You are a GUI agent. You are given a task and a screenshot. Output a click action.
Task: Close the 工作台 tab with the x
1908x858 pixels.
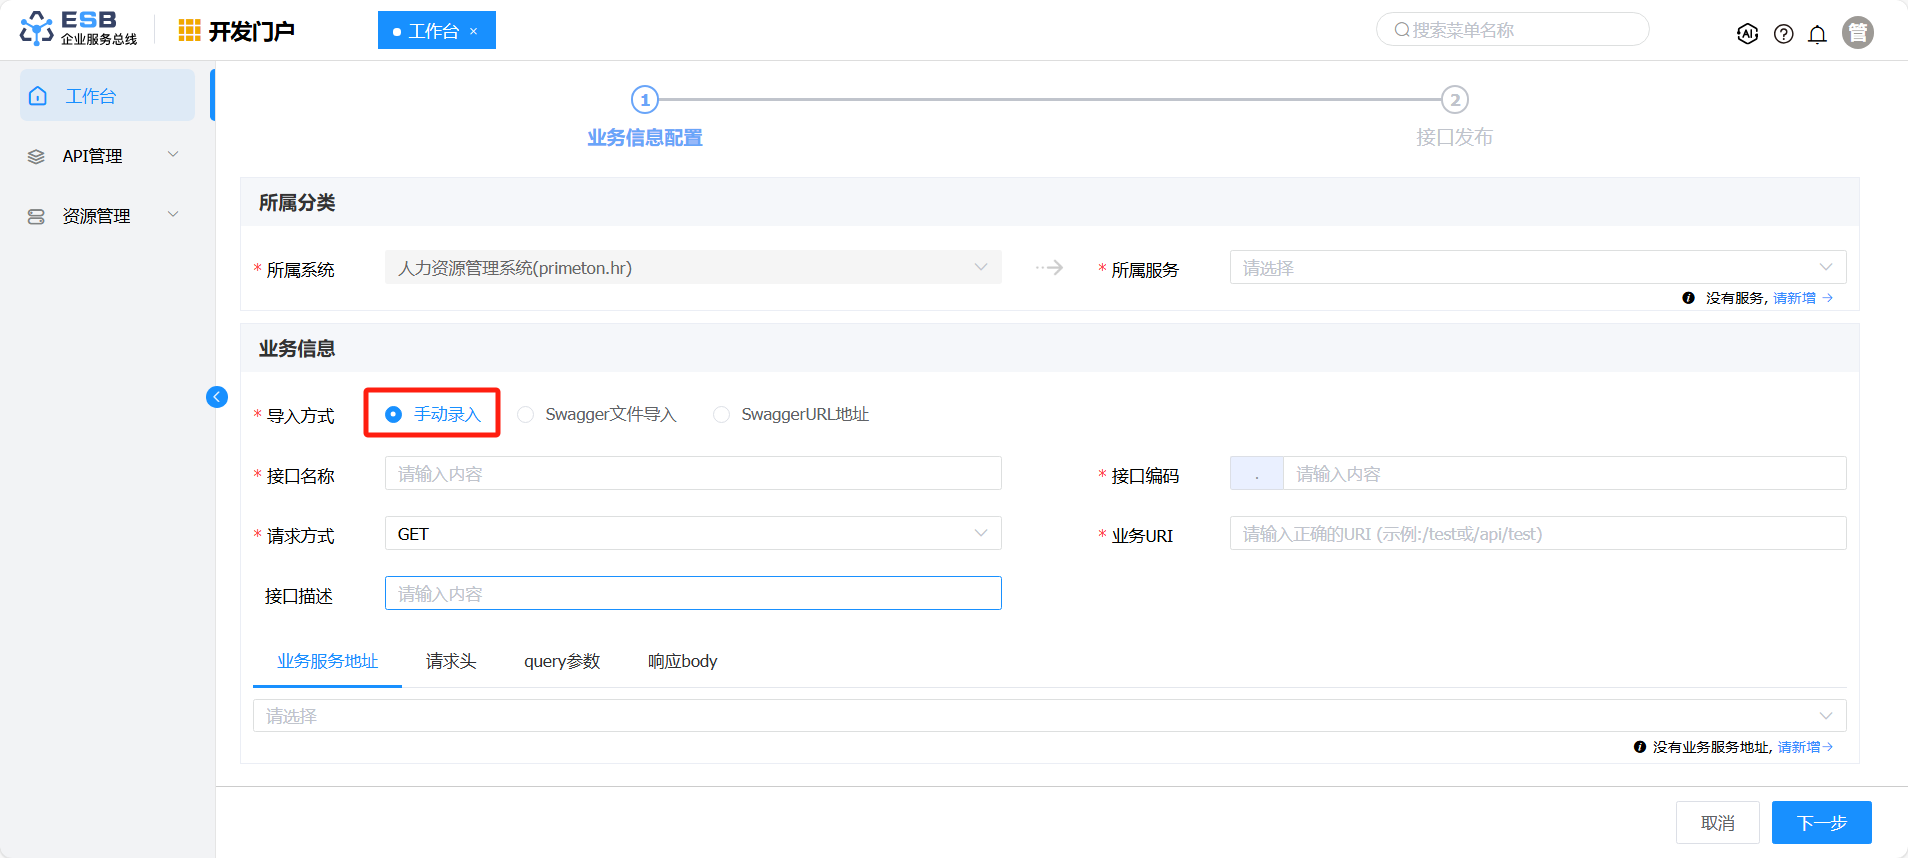point(474,32)
